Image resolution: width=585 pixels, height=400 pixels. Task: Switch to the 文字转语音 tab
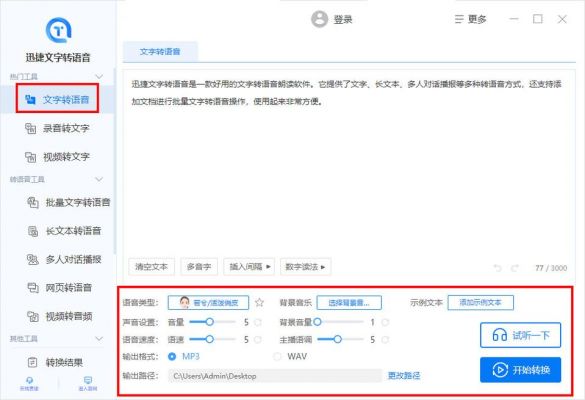[160, 52]
